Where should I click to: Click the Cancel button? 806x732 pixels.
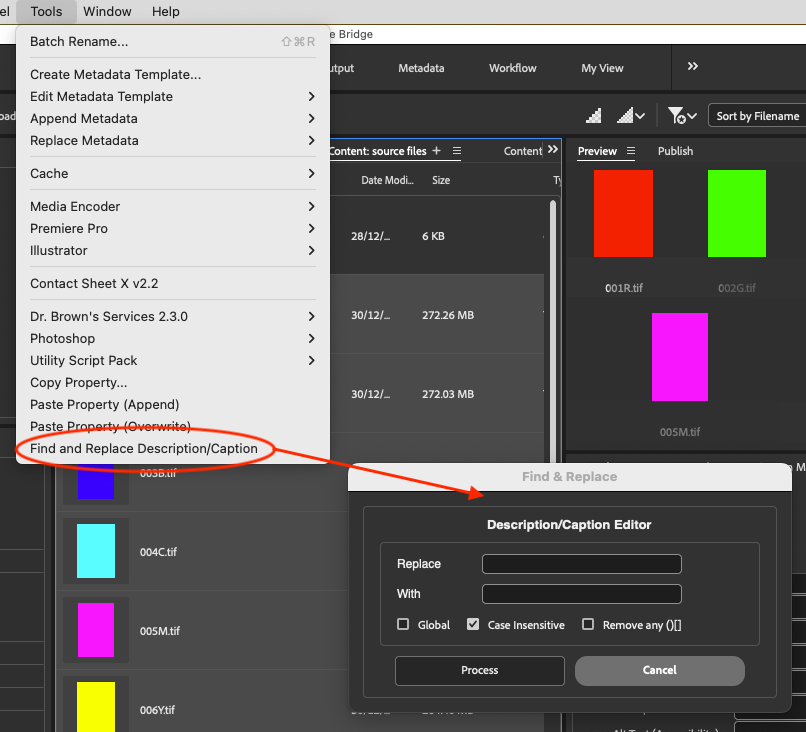tap(659, 670)
